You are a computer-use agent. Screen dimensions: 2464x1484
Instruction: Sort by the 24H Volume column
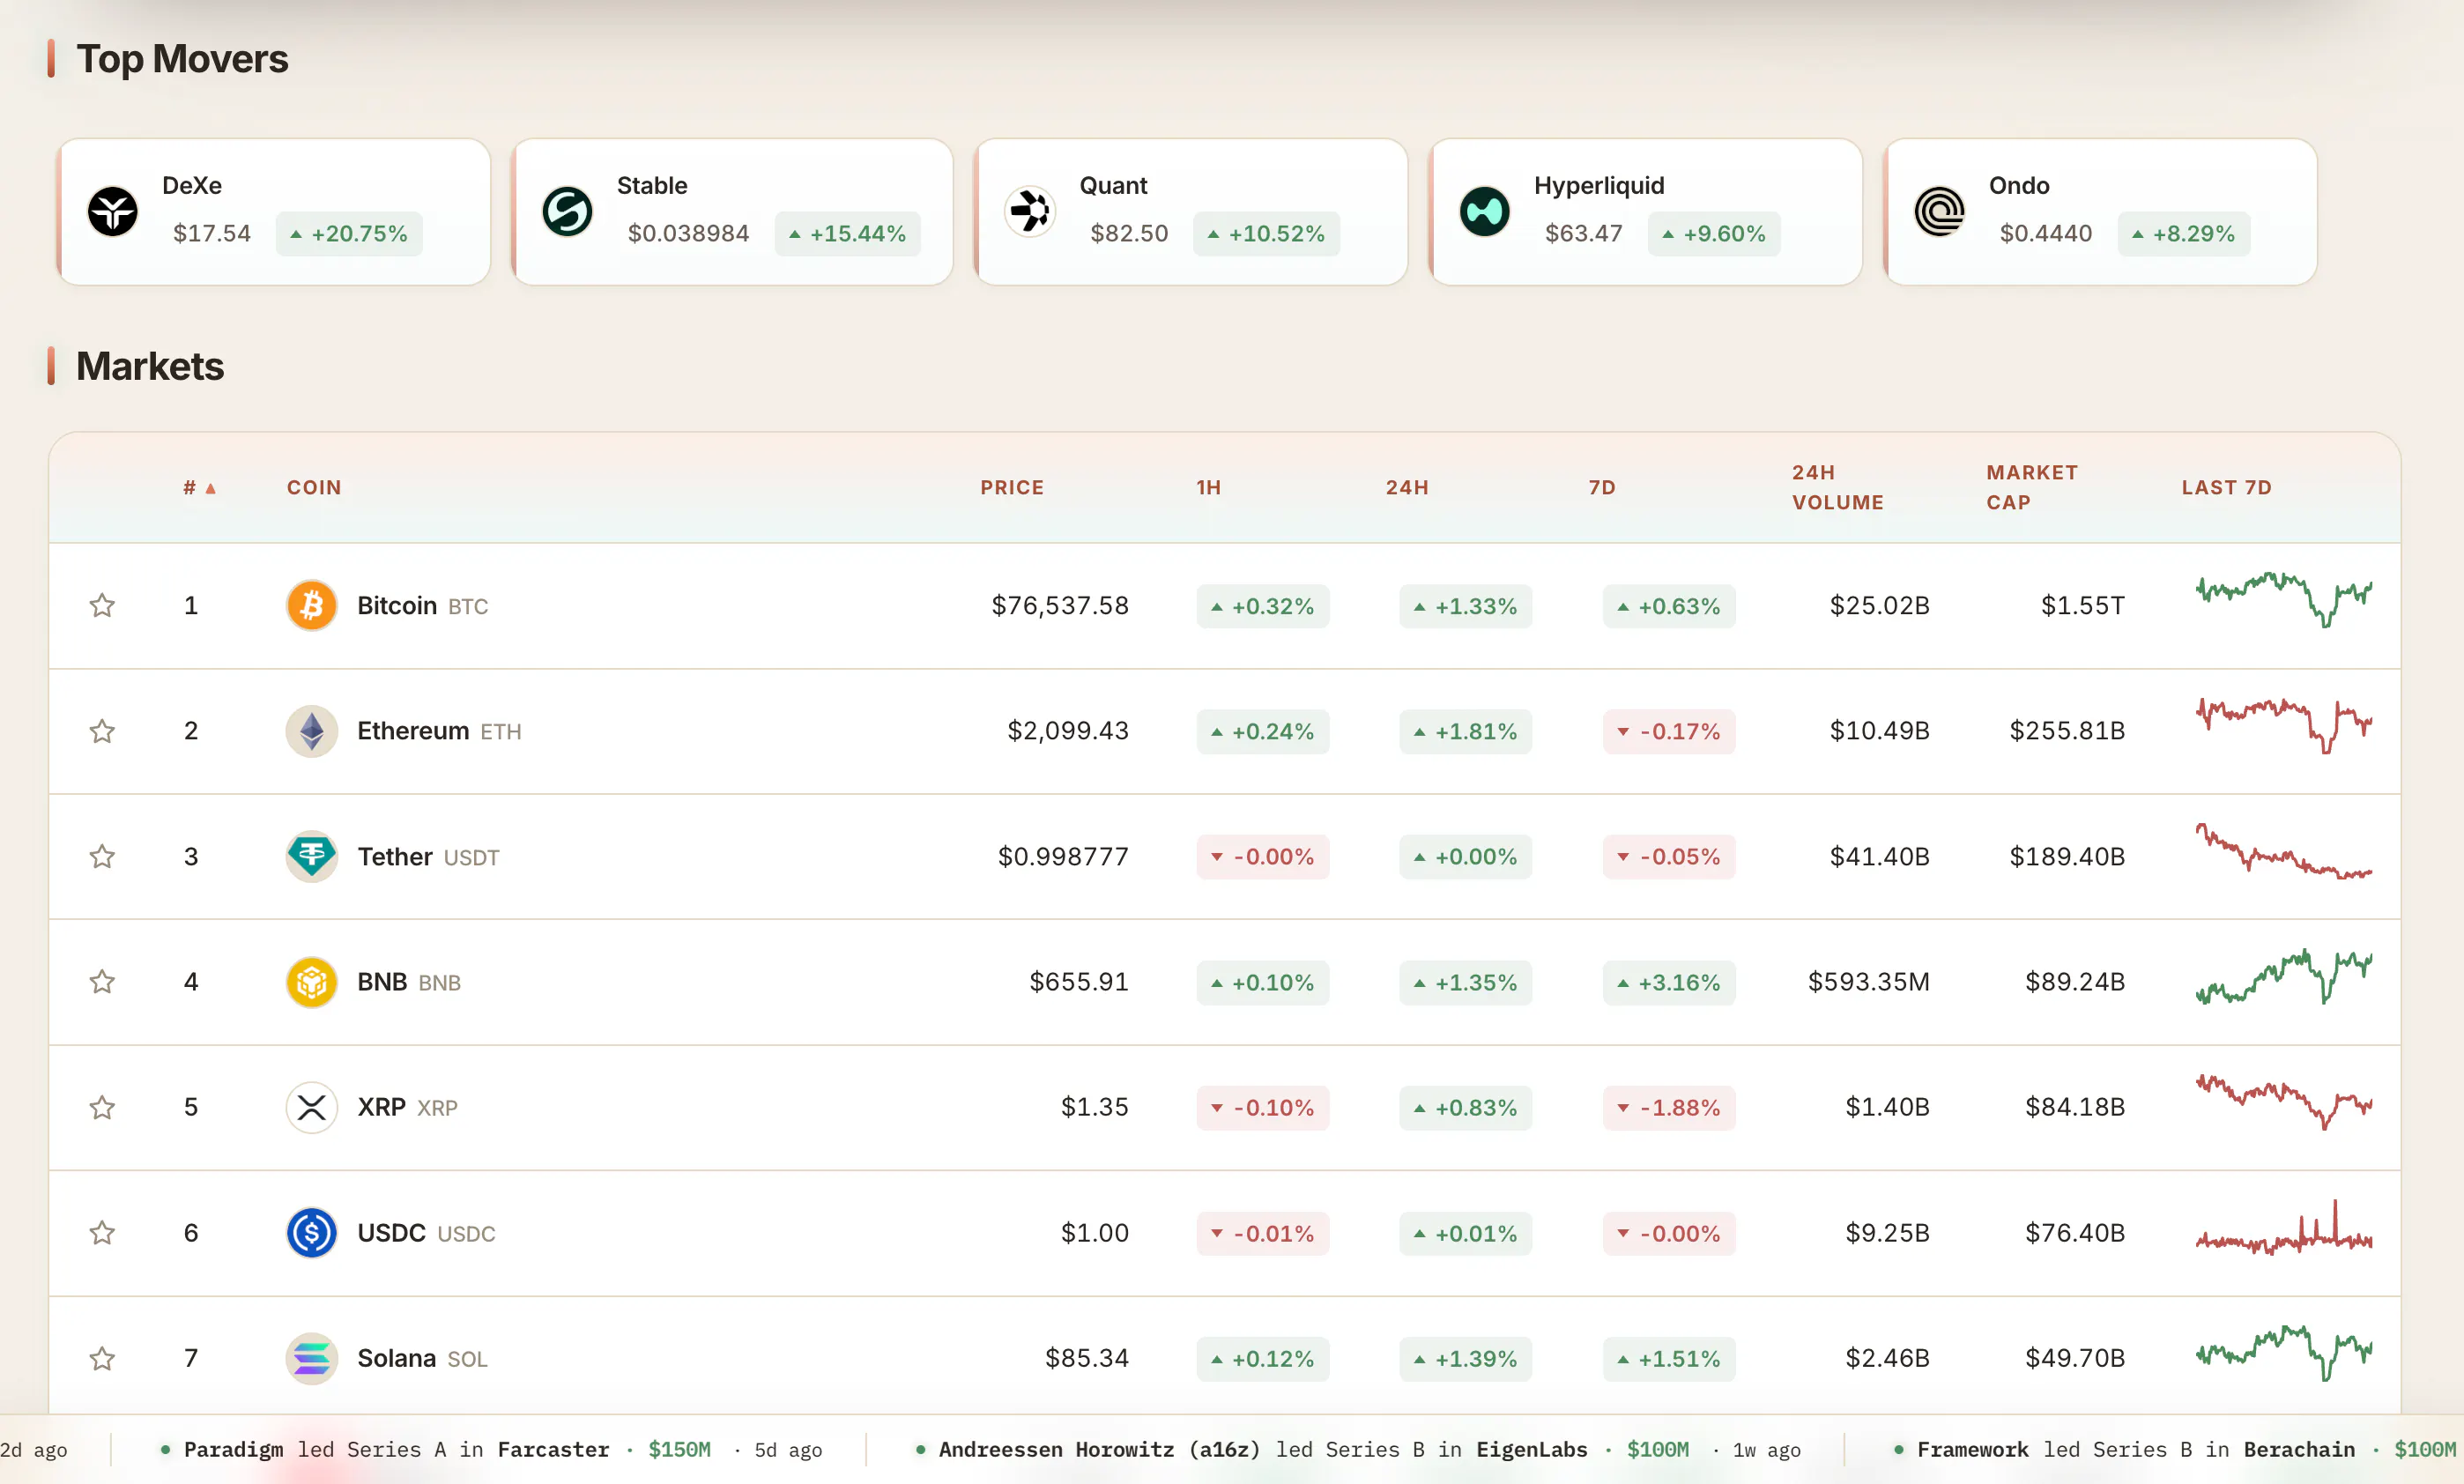pyautogui.click(x=1837, y=487)
